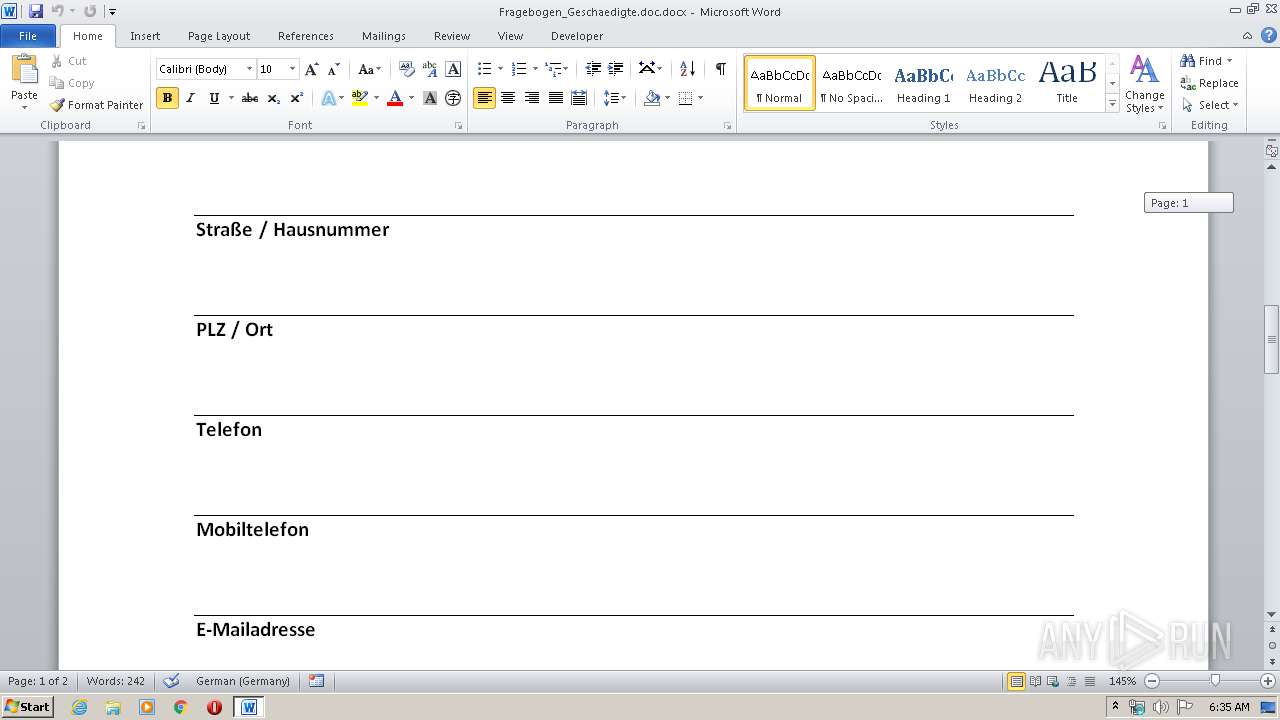The width and height of the screenshot is (1280, 720).
Task: Toggle character border button
Action: point(453,69)
